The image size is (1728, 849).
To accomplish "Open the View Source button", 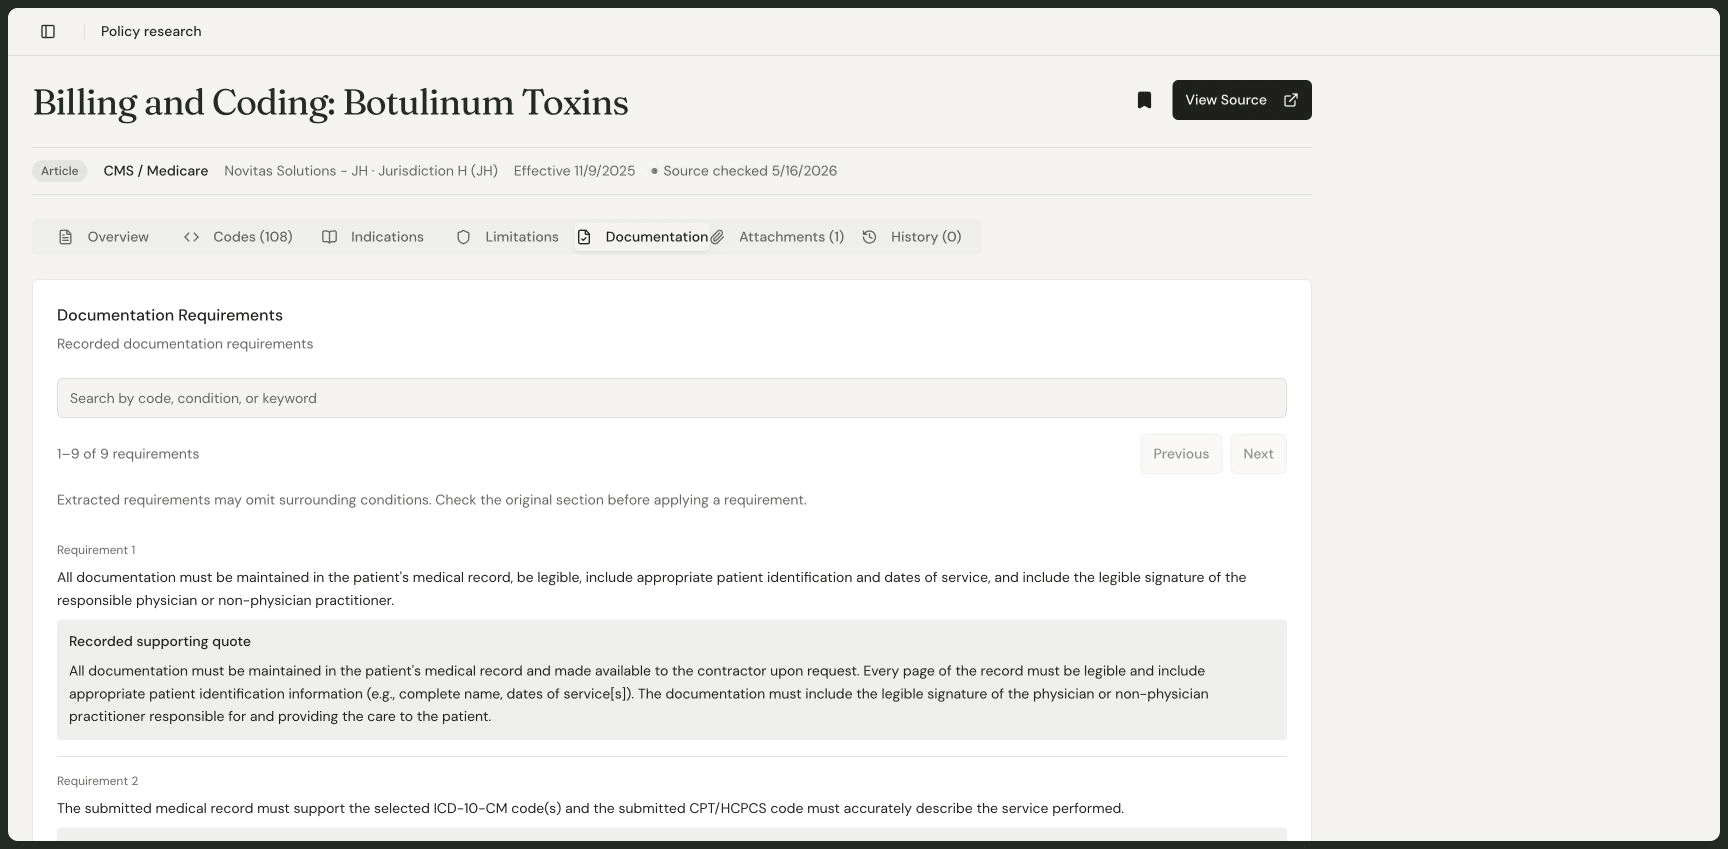I will click(1241, 100).
